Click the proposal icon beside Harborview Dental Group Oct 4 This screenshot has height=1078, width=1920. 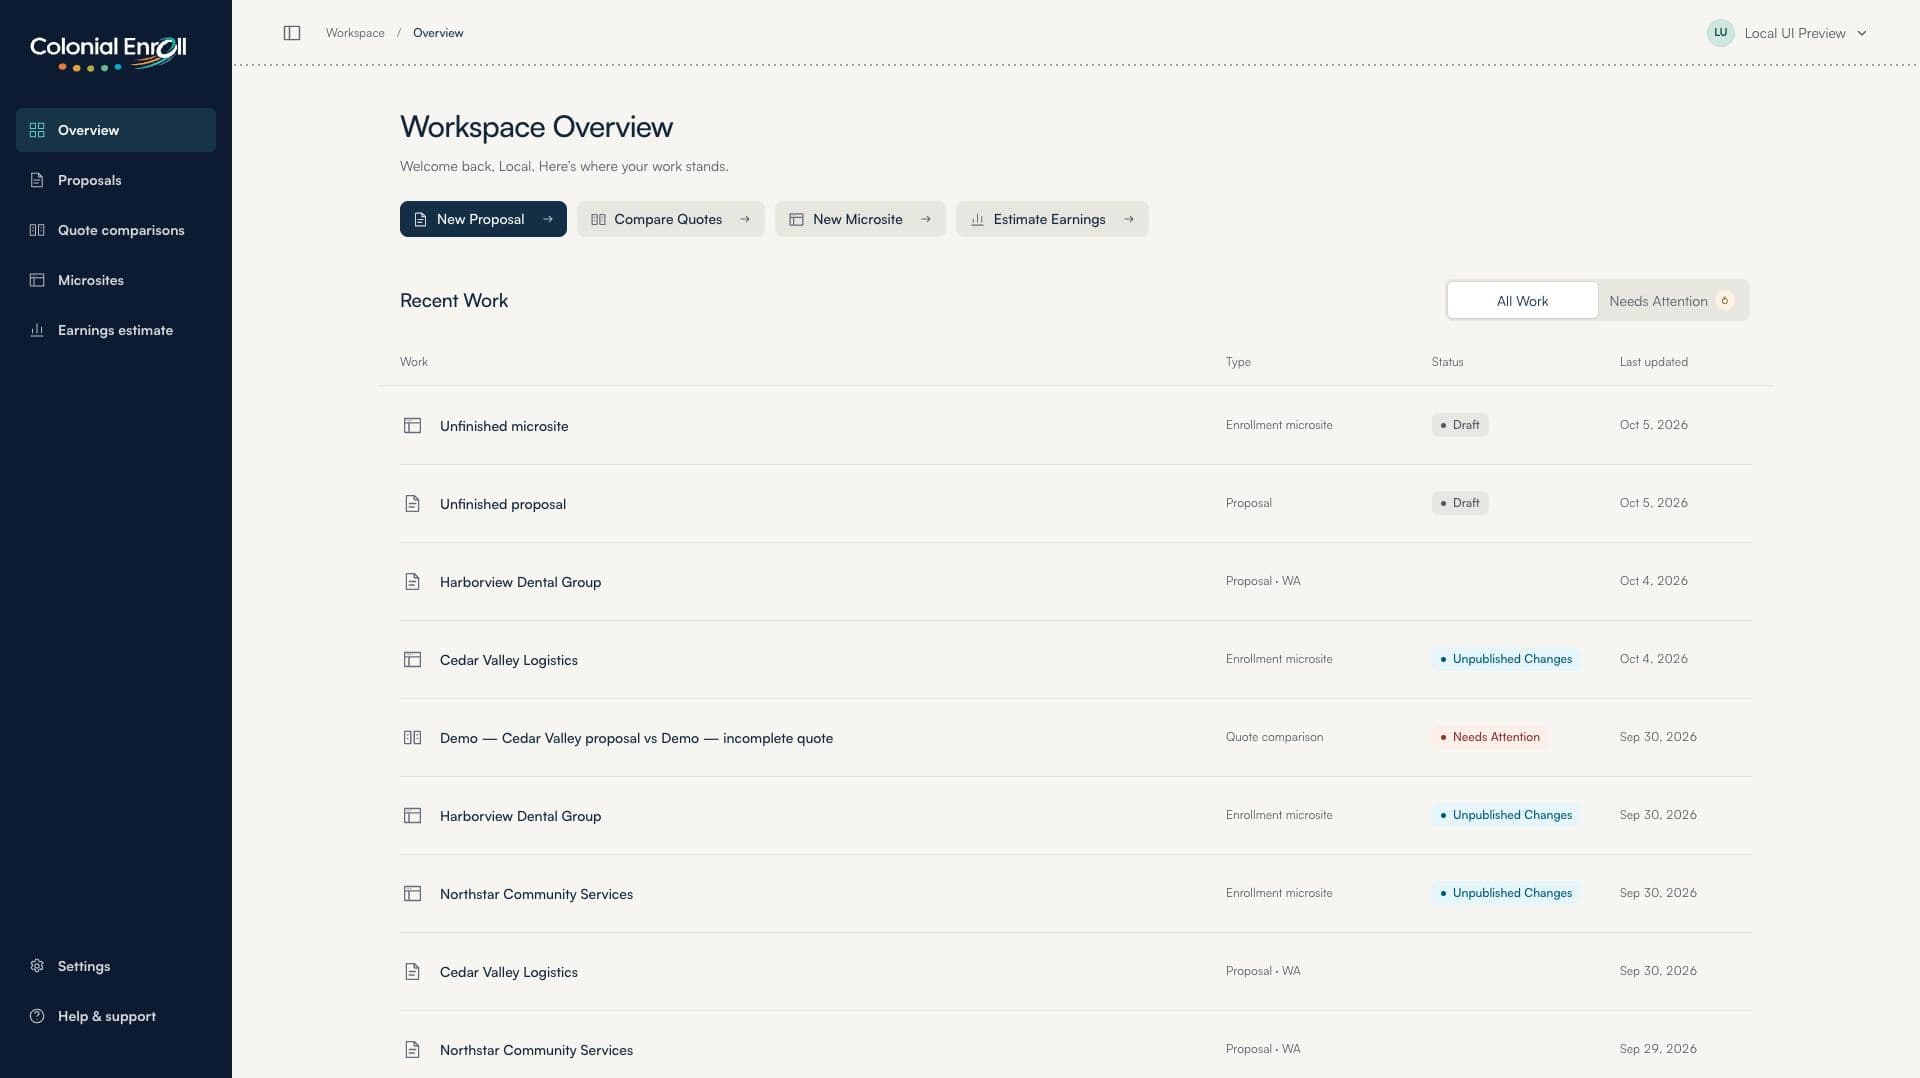(x=412, y=581)
